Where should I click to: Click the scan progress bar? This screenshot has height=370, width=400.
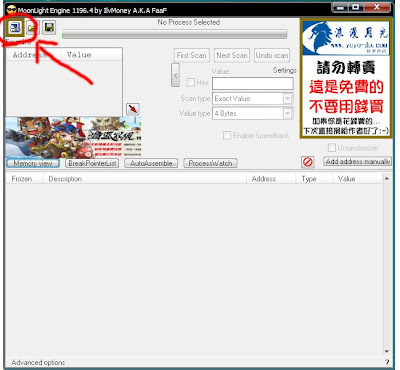click(174, 34)
